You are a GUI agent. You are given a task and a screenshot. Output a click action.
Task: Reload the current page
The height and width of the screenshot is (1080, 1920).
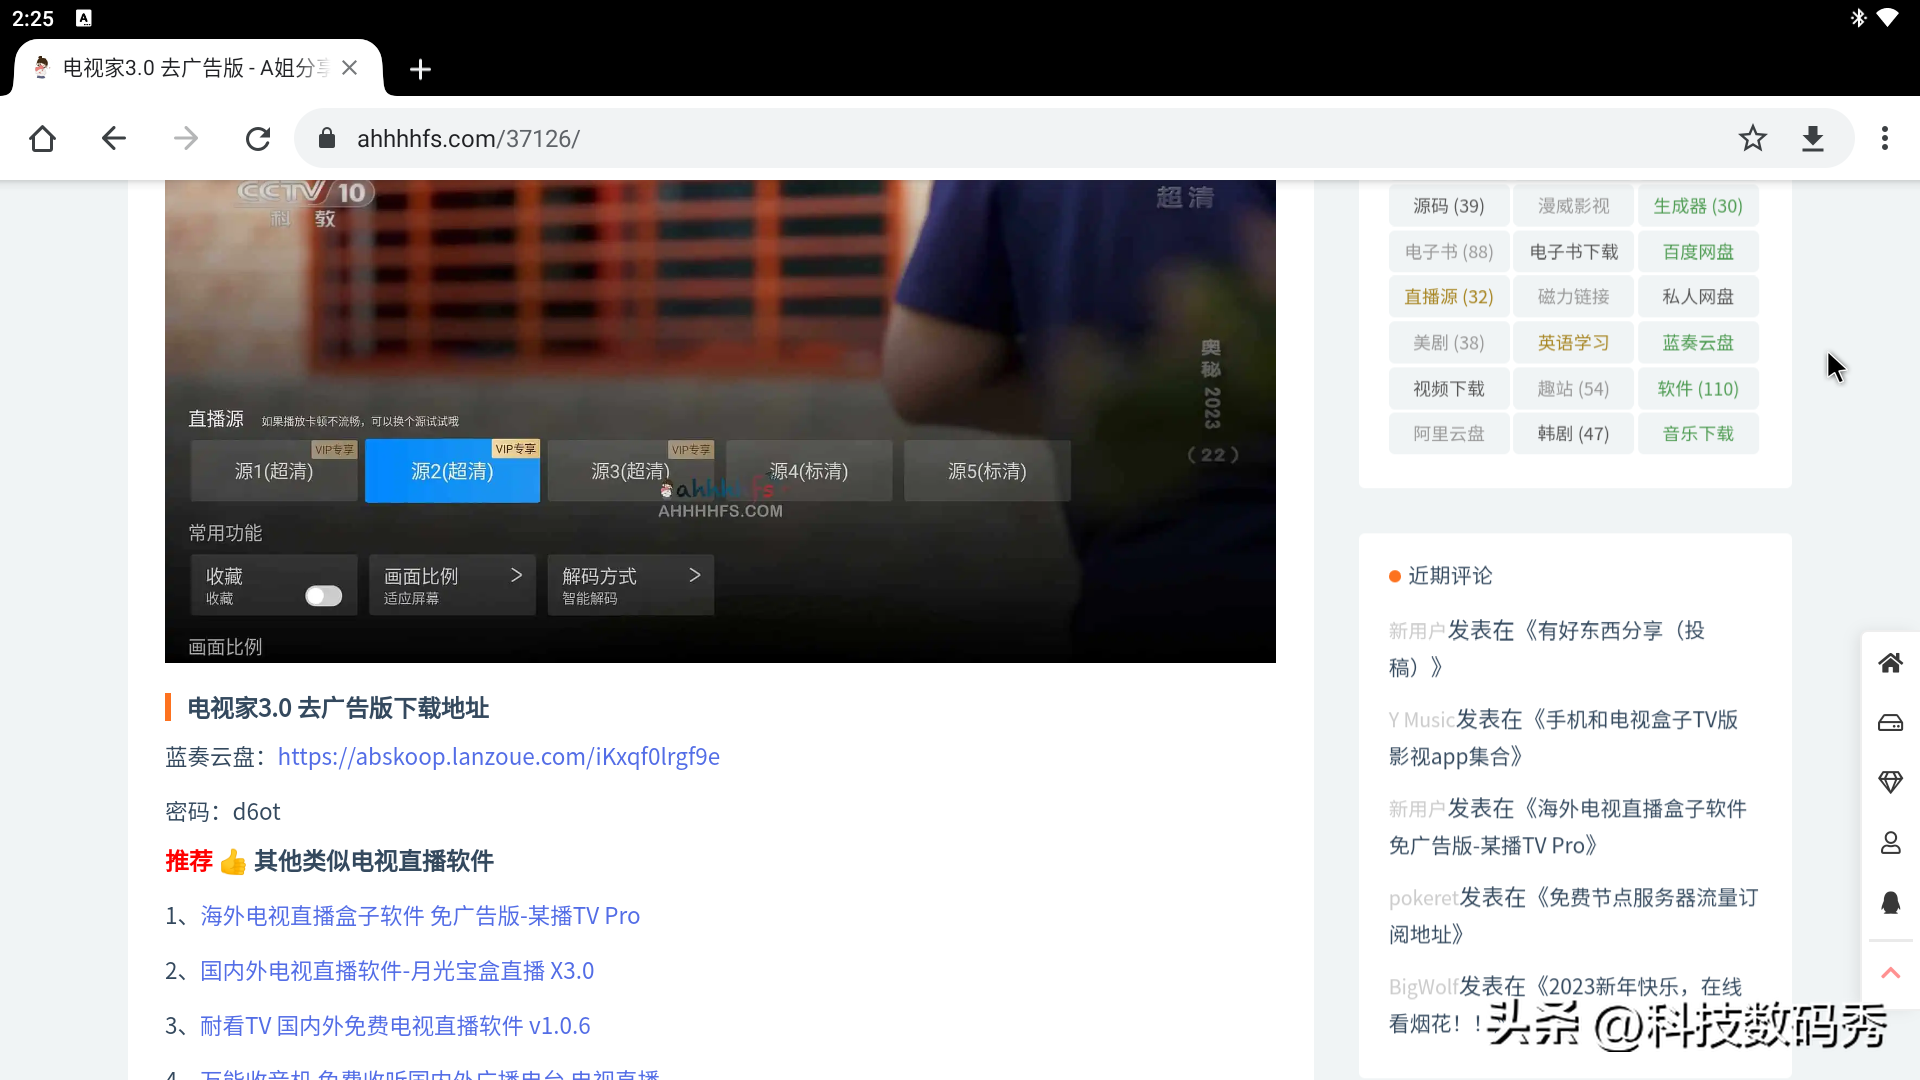pos(258,138)
